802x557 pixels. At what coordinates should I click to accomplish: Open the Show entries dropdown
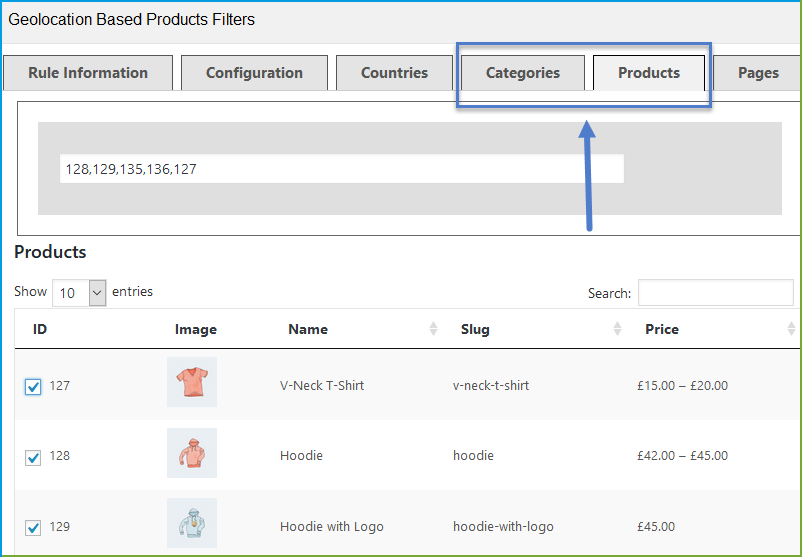(79, 293)
